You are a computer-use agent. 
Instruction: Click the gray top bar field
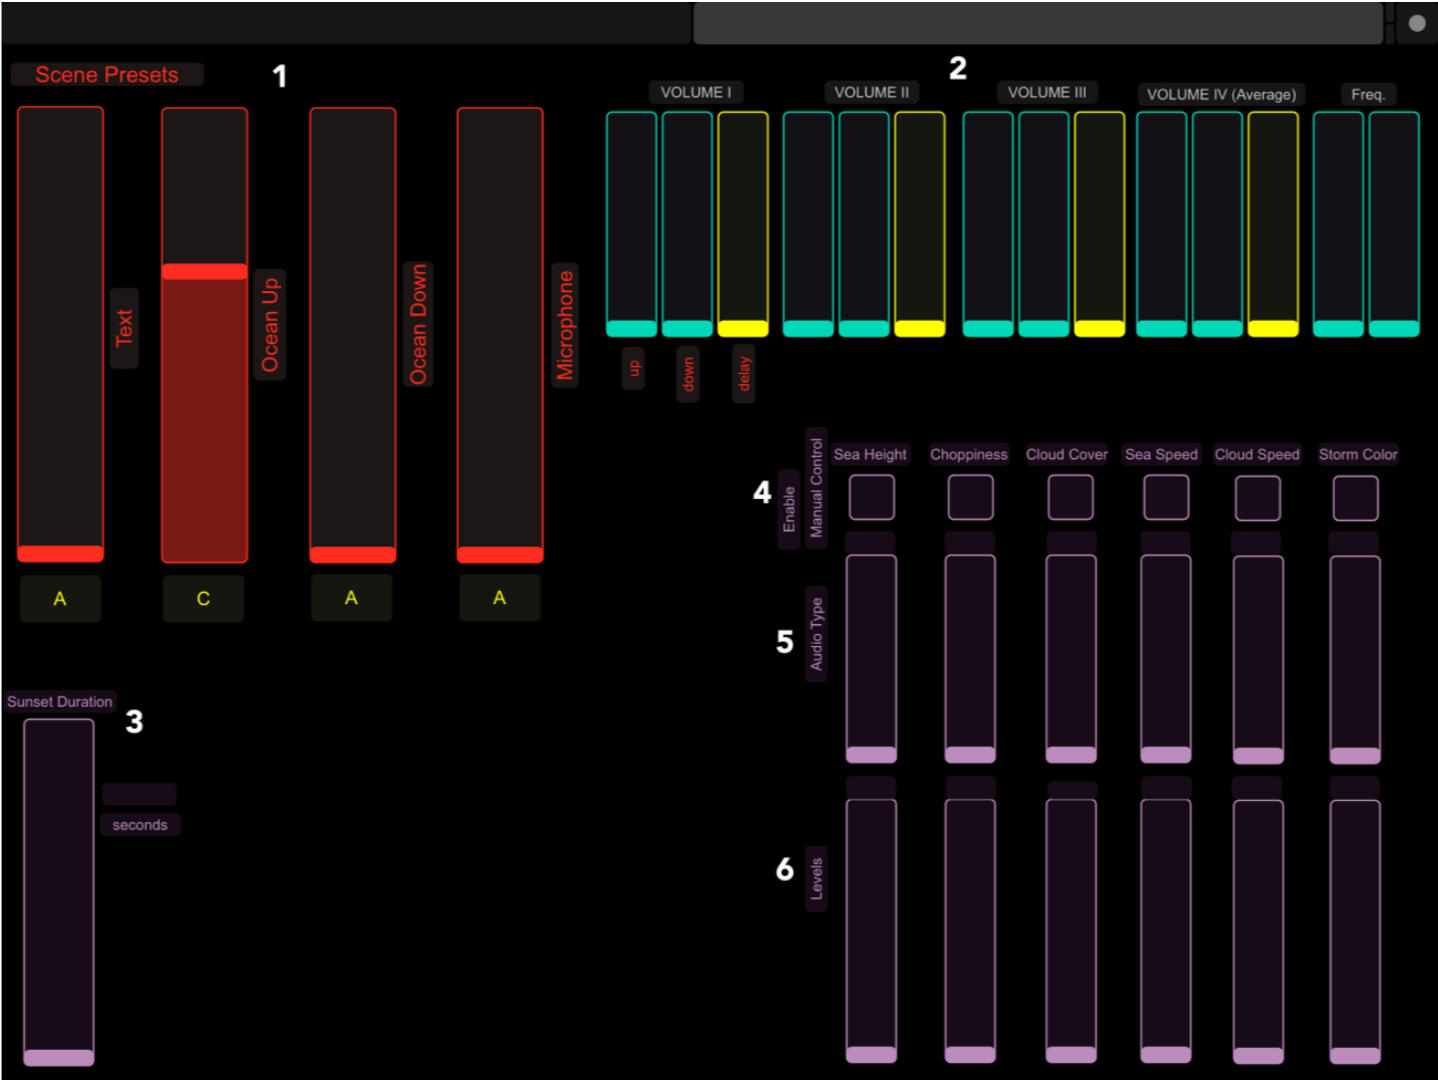click(1038, 23)
